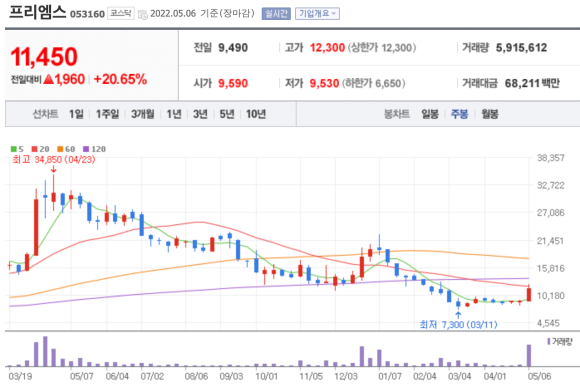Select the 3개월 line chart tab

(142, 114)
